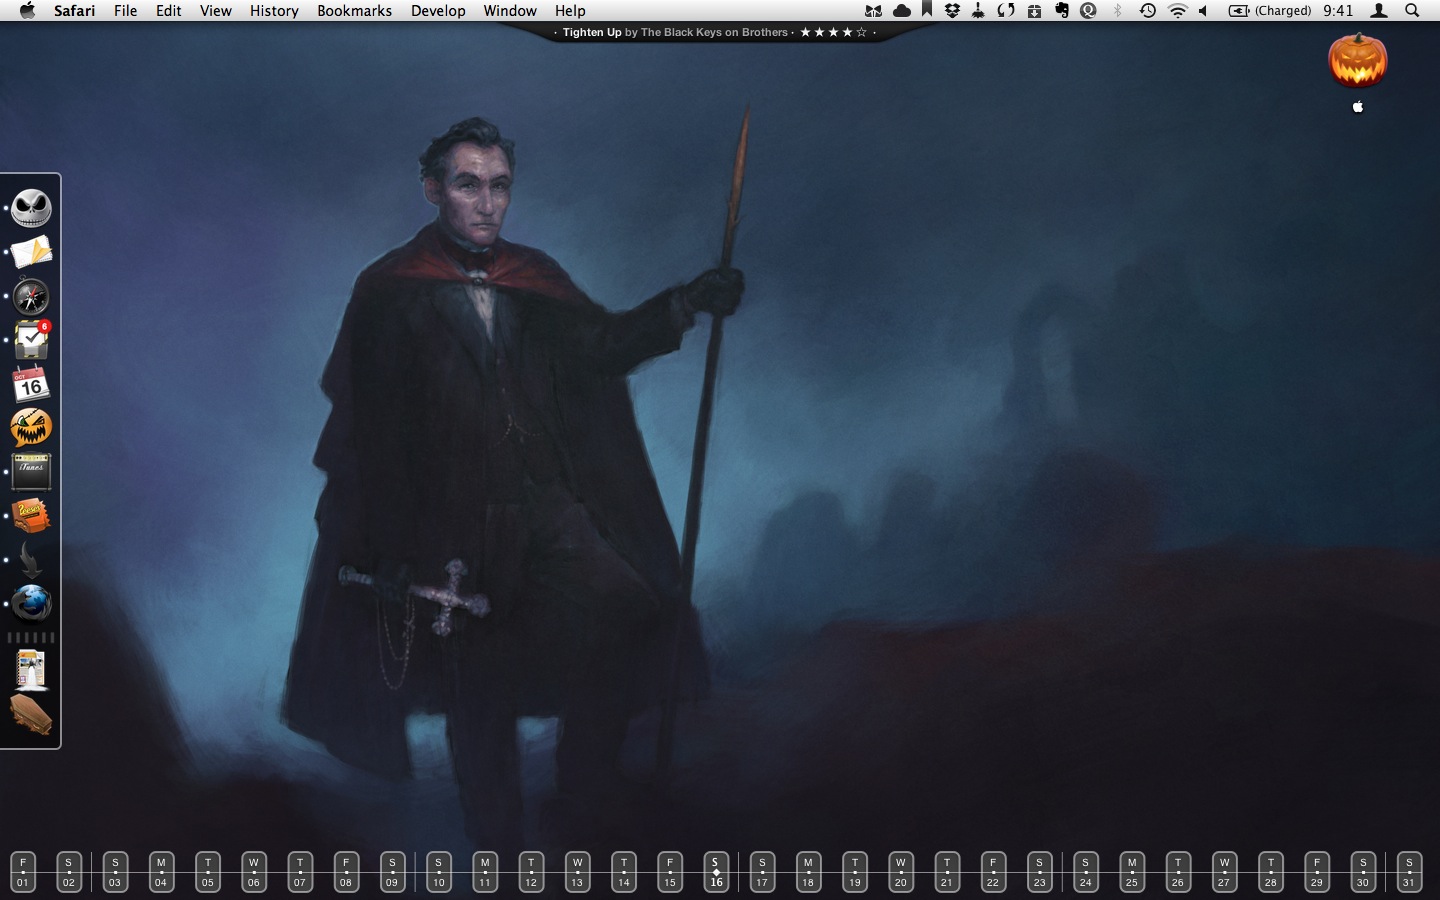
Task: Select calendar day M 25
Action: (x=1132, y=872)
